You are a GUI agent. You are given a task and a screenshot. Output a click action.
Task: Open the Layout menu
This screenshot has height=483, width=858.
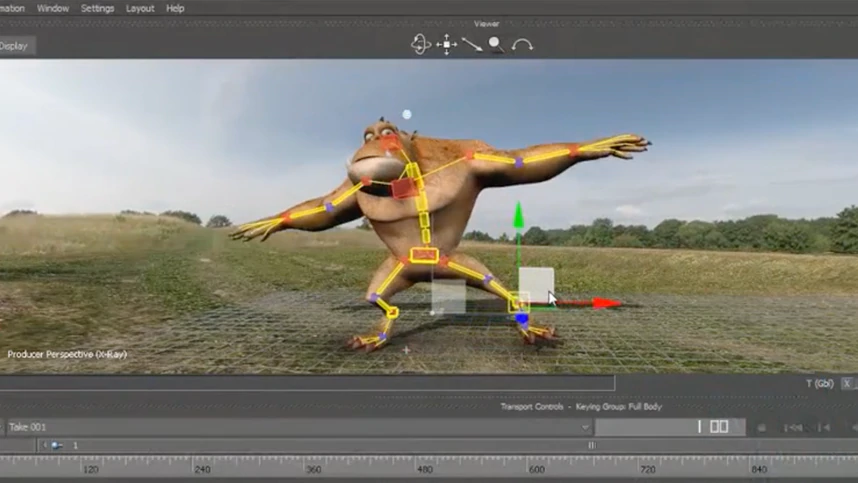pyautogui.click(x=140, y=8)
